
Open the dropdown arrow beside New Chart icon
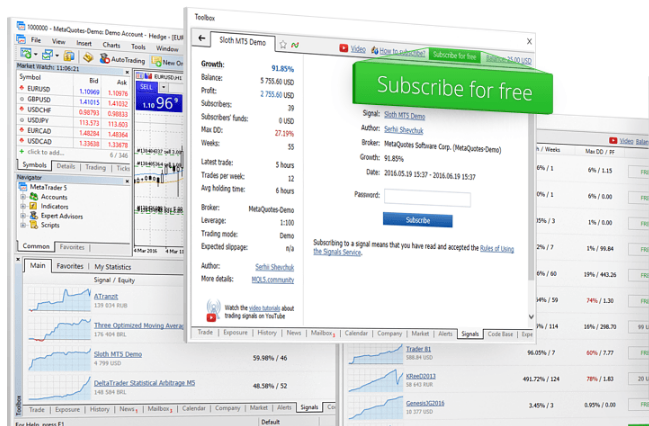[36, 55]
